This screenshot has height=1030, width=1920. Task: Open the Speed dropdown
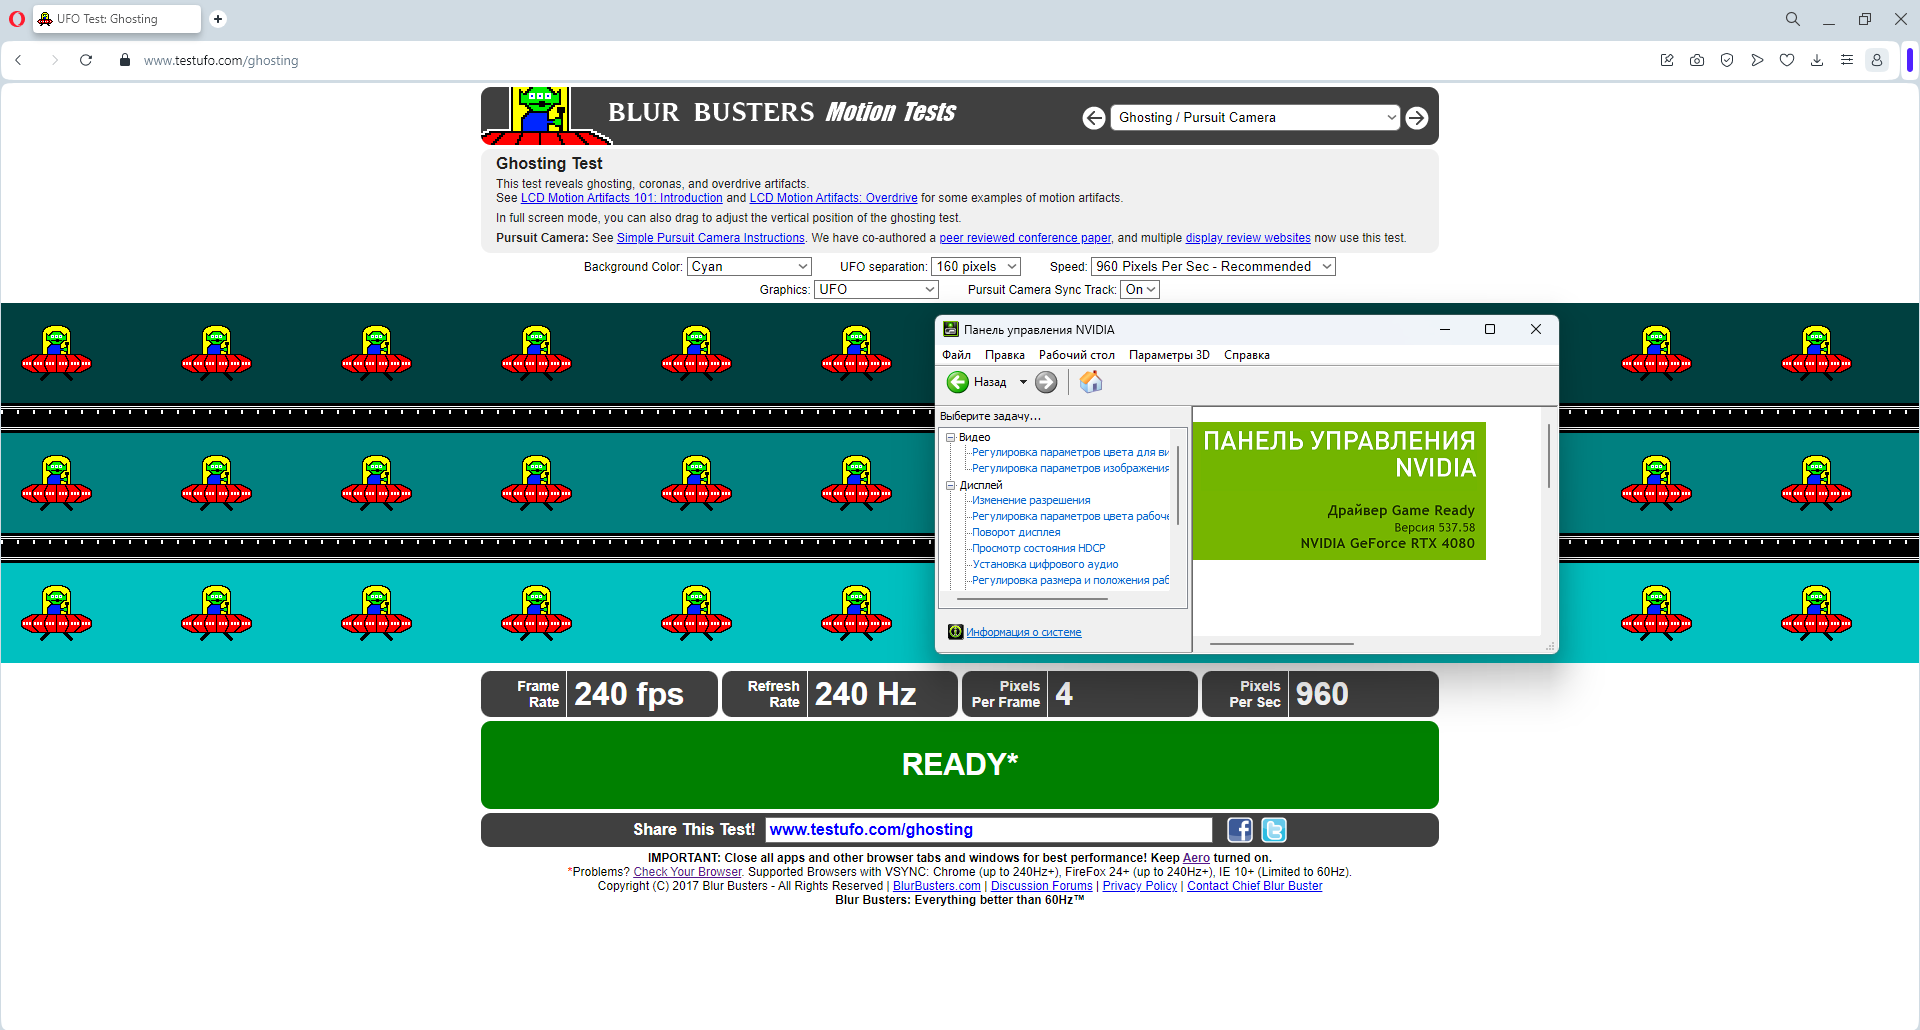1214,267
